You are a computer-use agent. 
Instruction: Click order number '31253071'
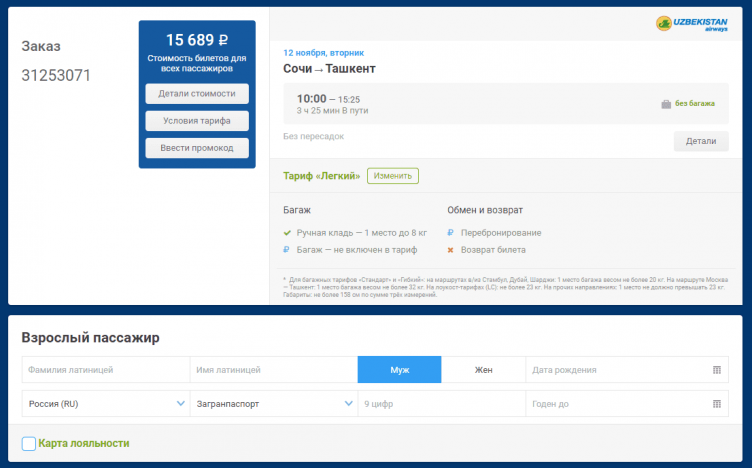(56, 75)
